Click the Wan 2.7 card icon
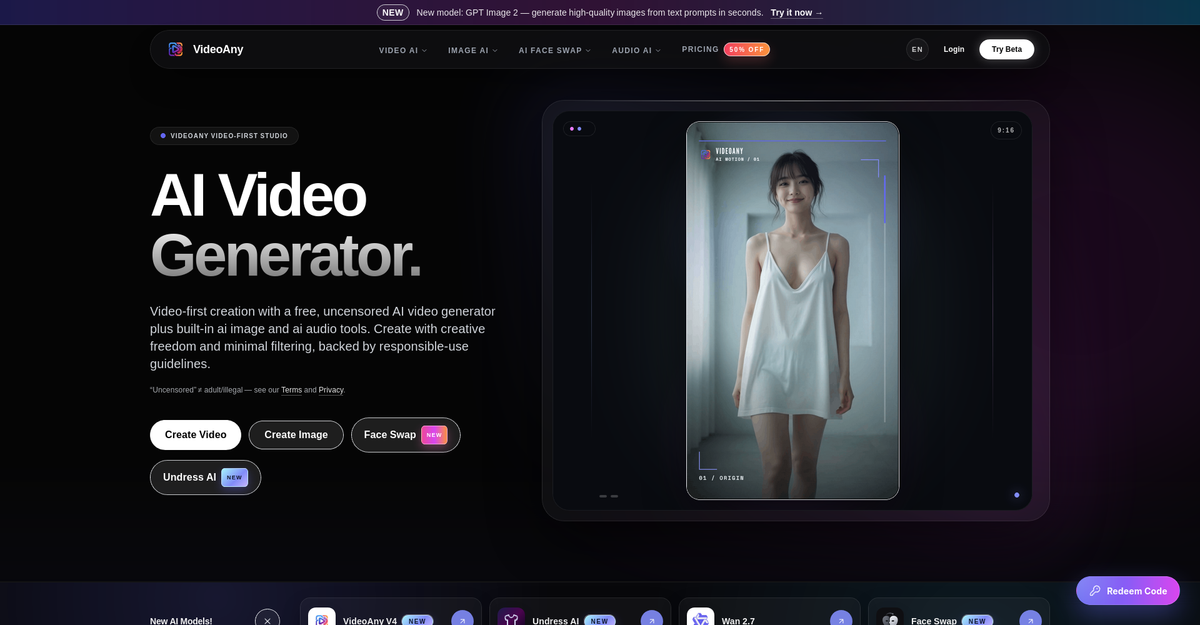Image resolution: width=1200 pixels, height=625 pixels. (x=701, y=617)
